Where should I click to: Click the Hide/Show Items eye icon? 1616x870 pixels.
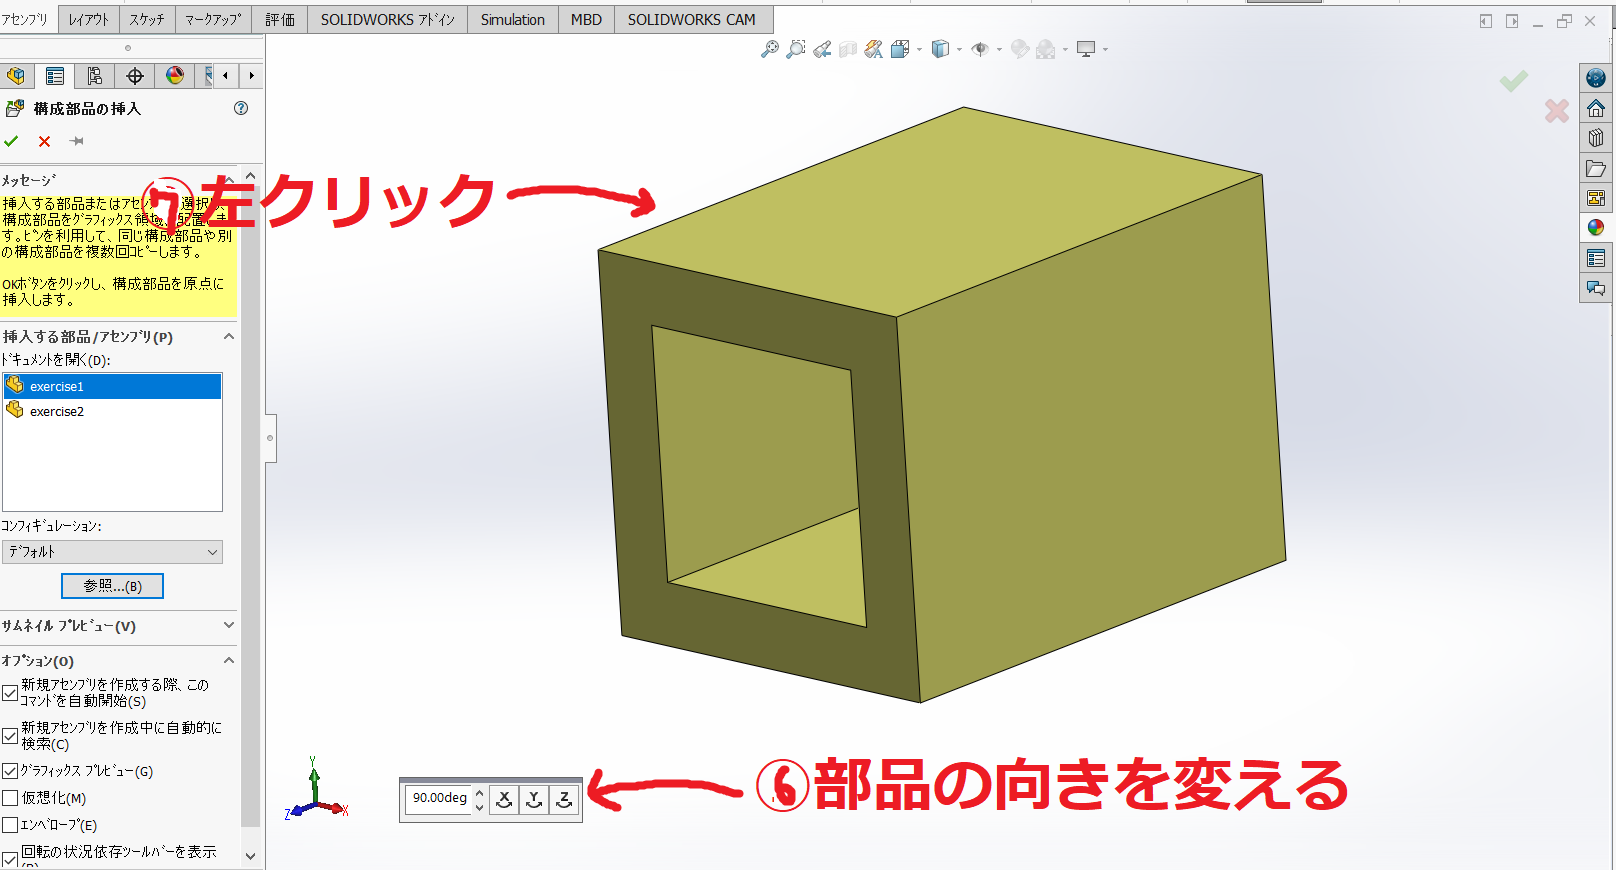pos(980,49)
